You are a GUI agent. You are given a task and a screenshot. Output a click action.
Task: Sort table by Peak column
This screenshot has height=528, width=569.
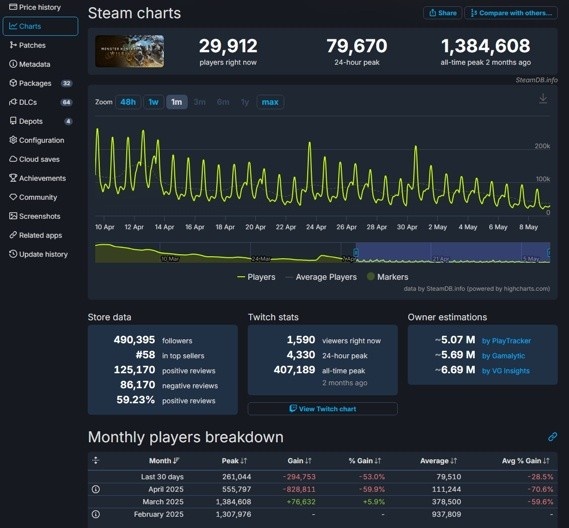[x=234, y=461]
